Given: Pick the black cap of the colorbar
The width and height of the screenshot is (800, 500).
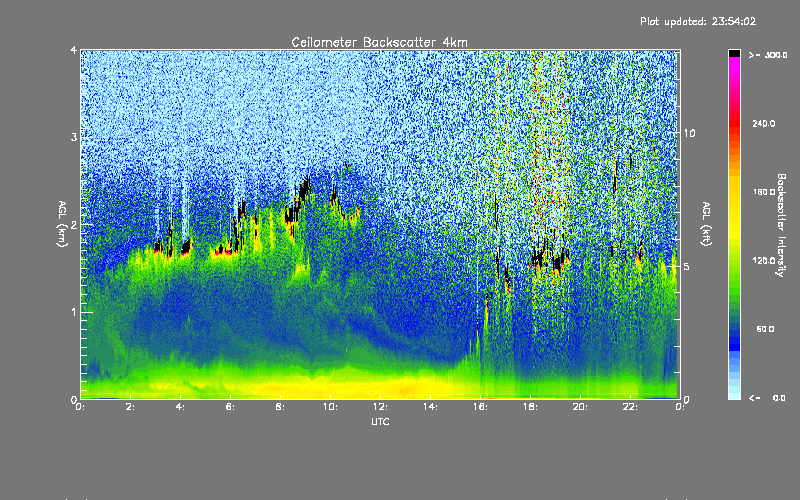Looking at the screenshot, I should point(734,53).
